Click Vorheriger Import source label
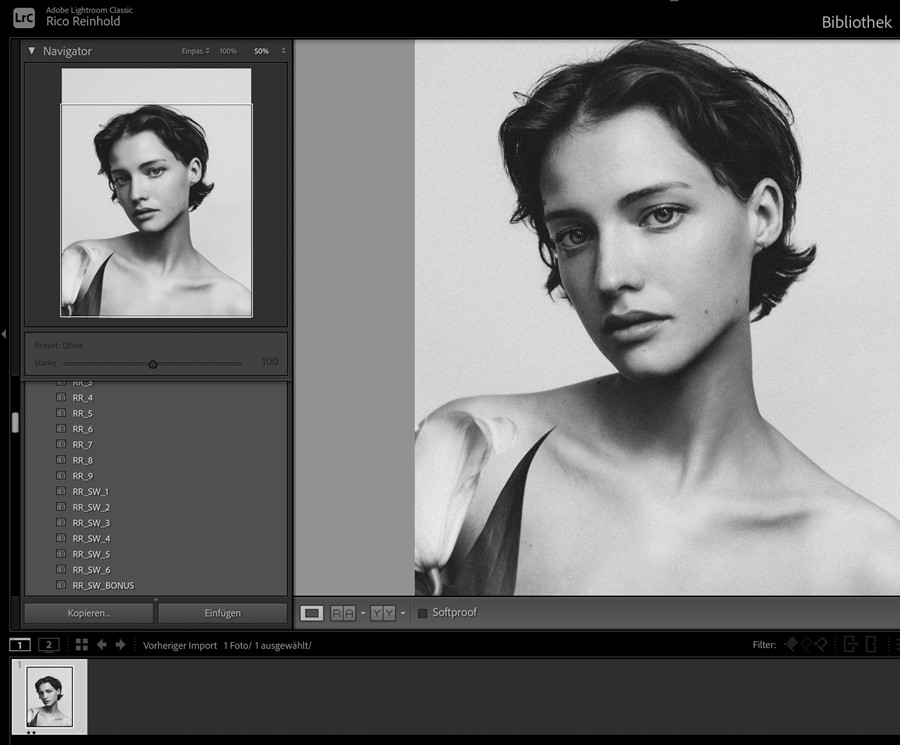This screenshot has width=900, height=745. point(179,645)
